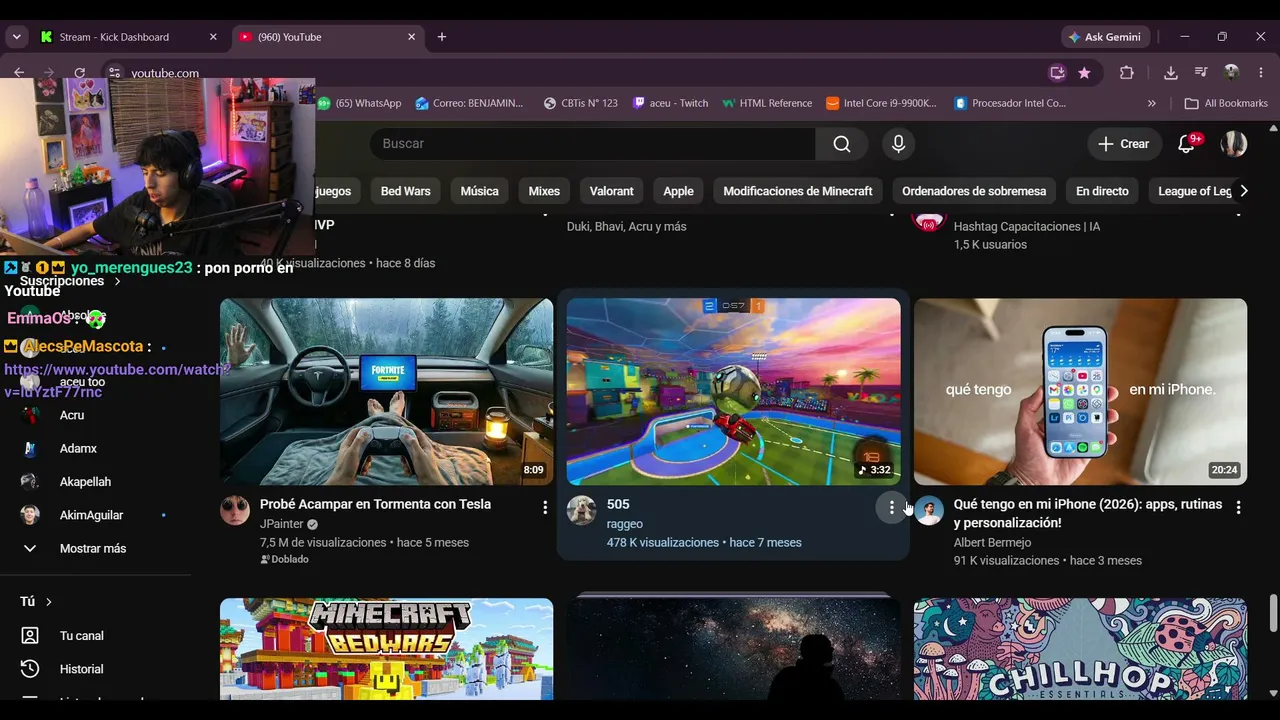Select the Apple filter chip
This screenshot has height=720, width=1280.
pos(678,191)
